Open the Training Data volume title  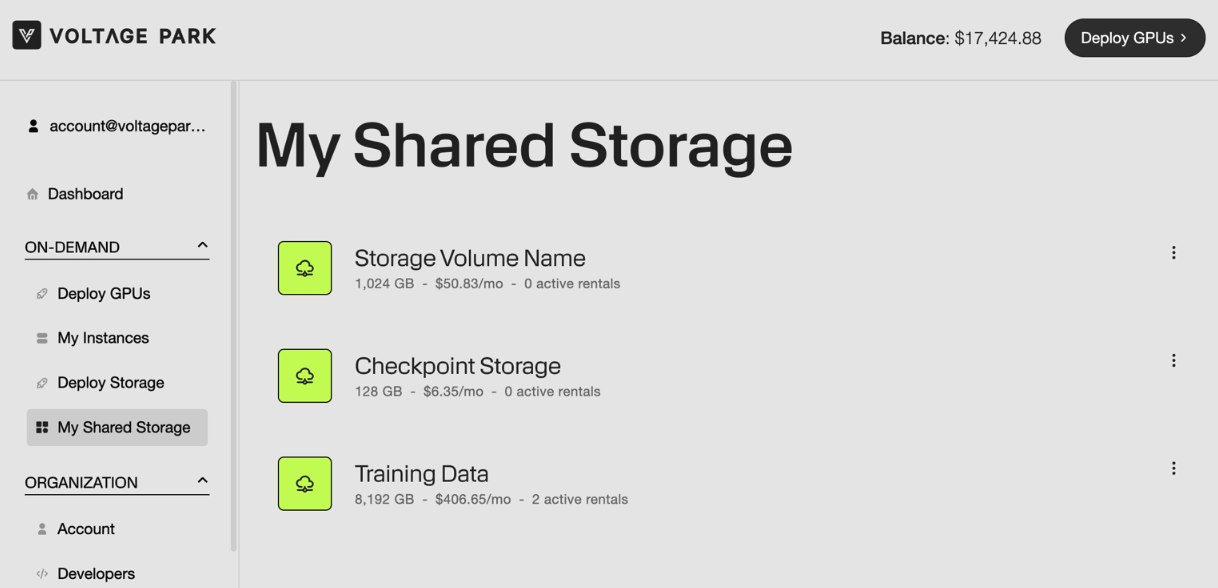(x=421, y=473)
